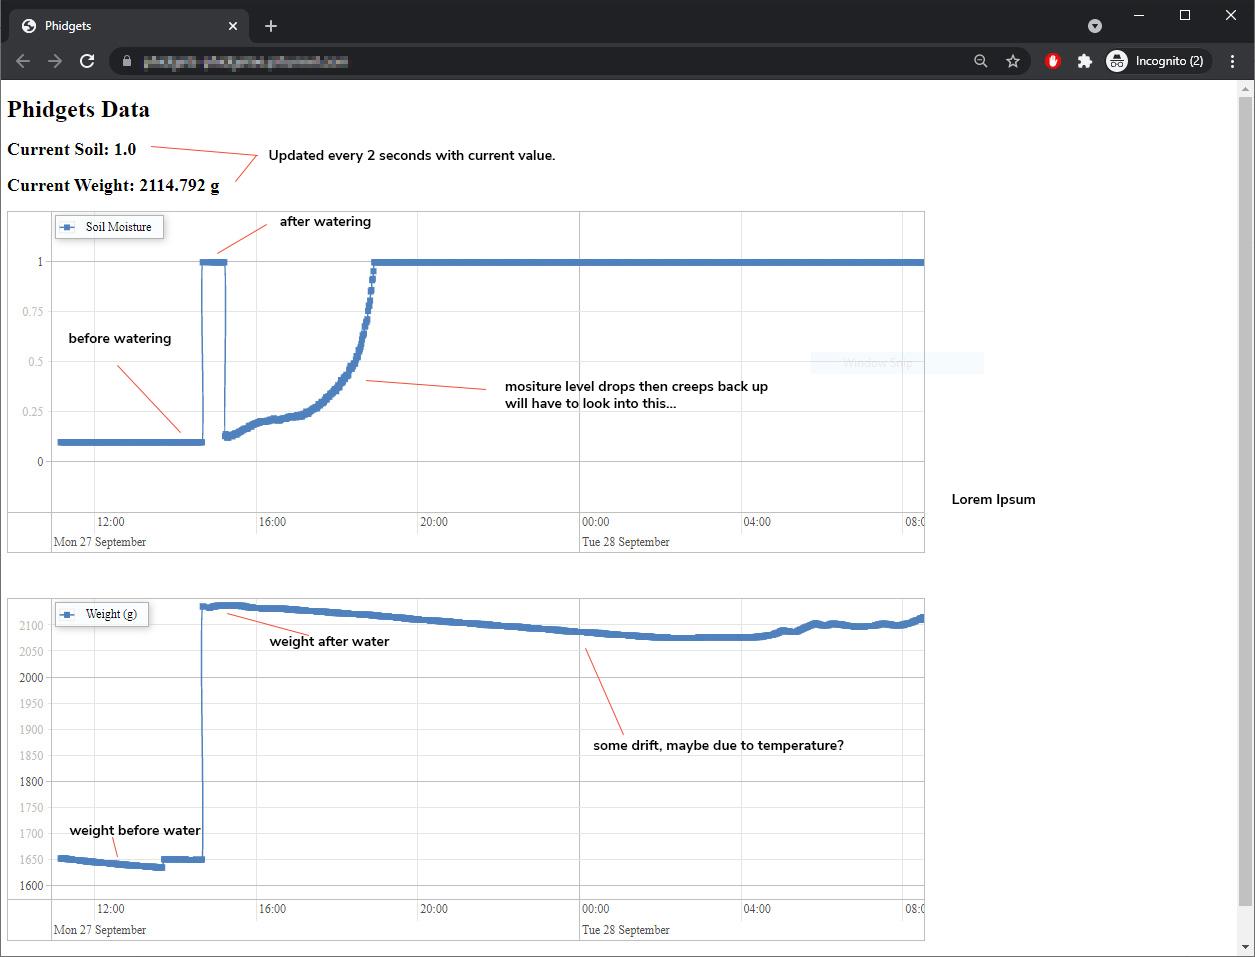Open the Extensions puzzle piece menu

point(1084,61)
